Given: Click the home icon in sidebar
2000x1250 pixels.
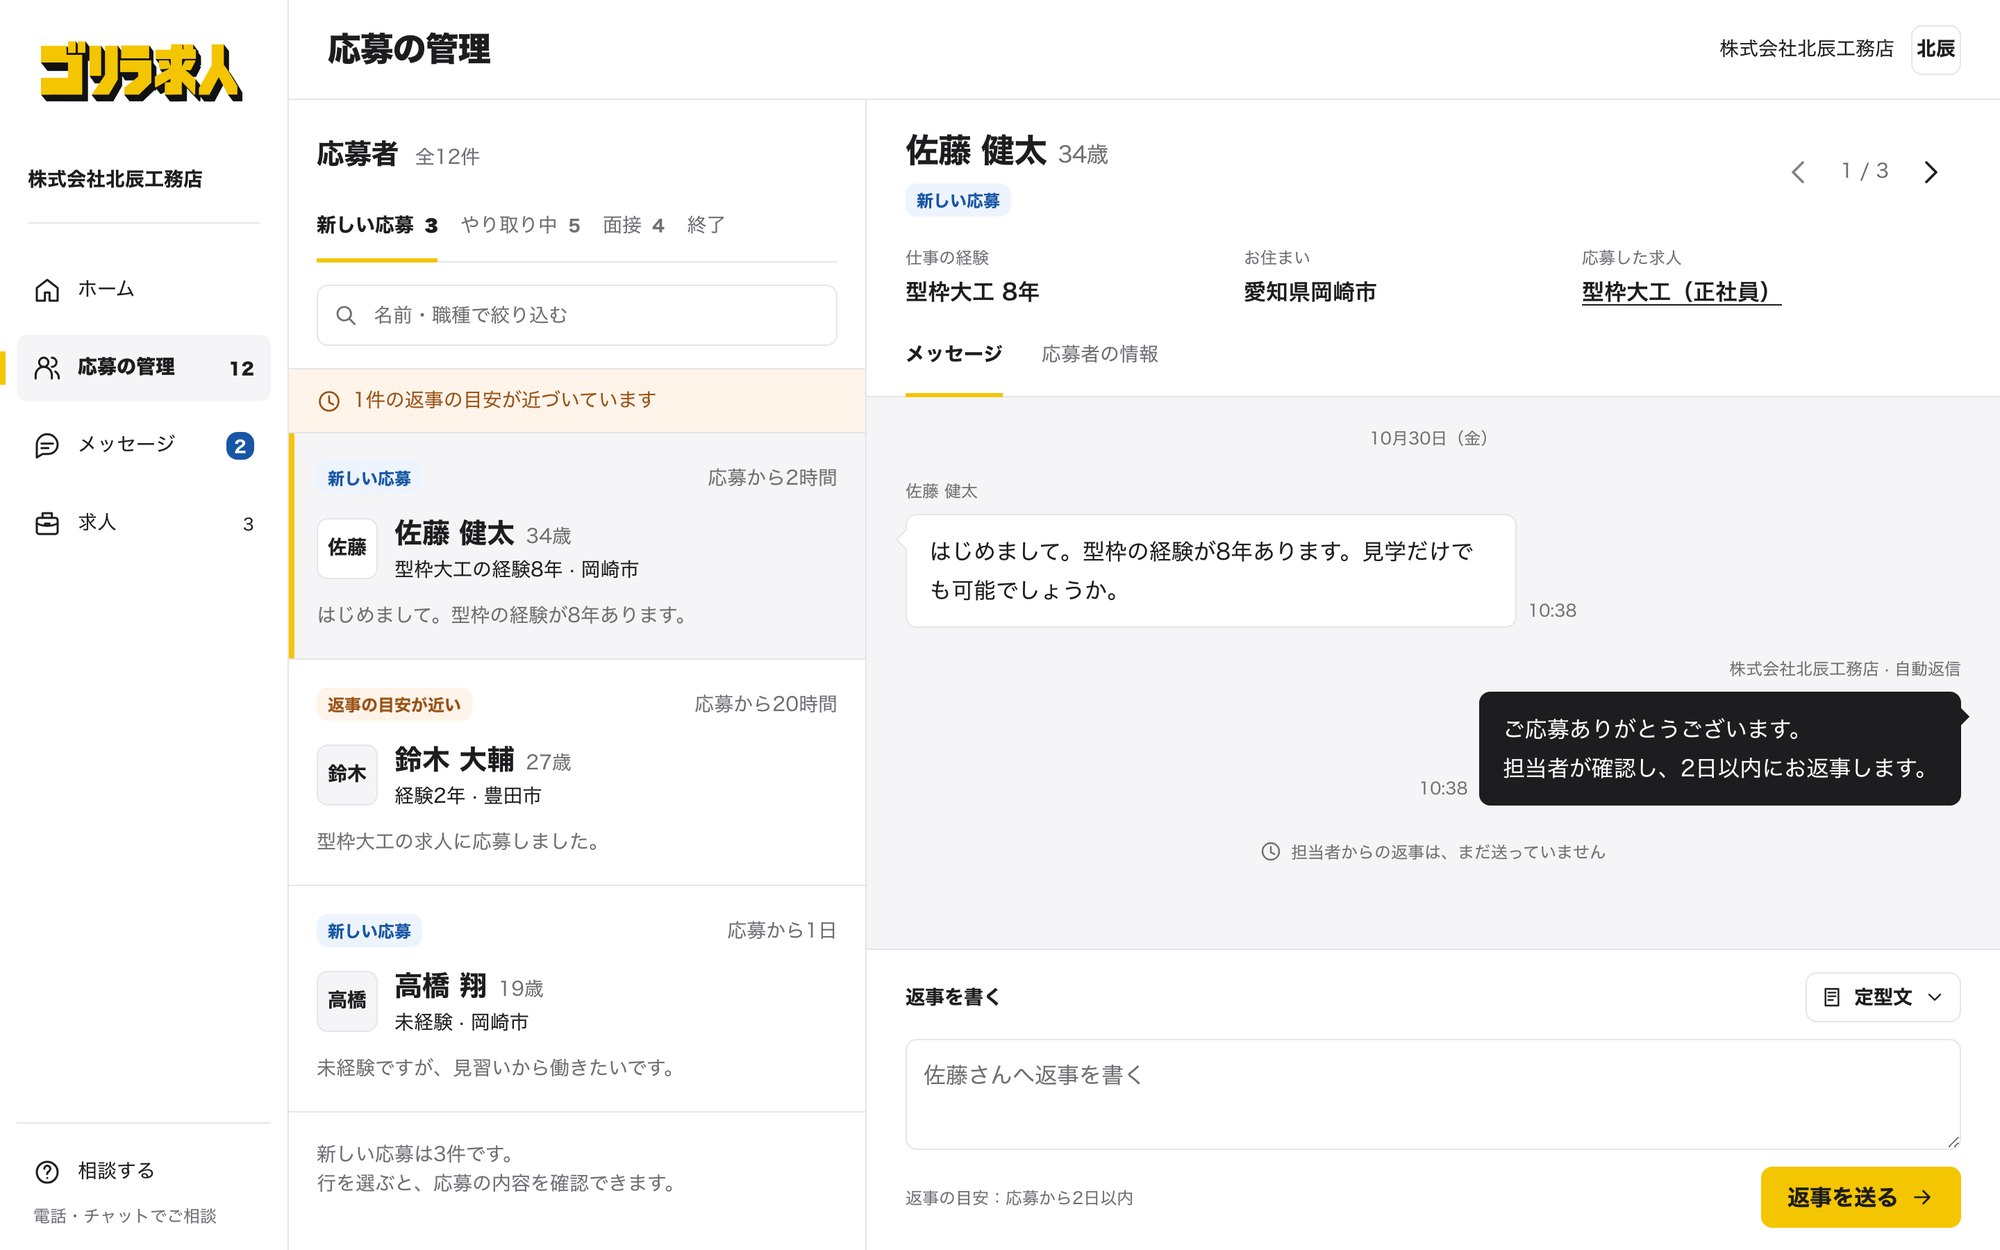Looking at the screenshot, I should tap(47, 290).
